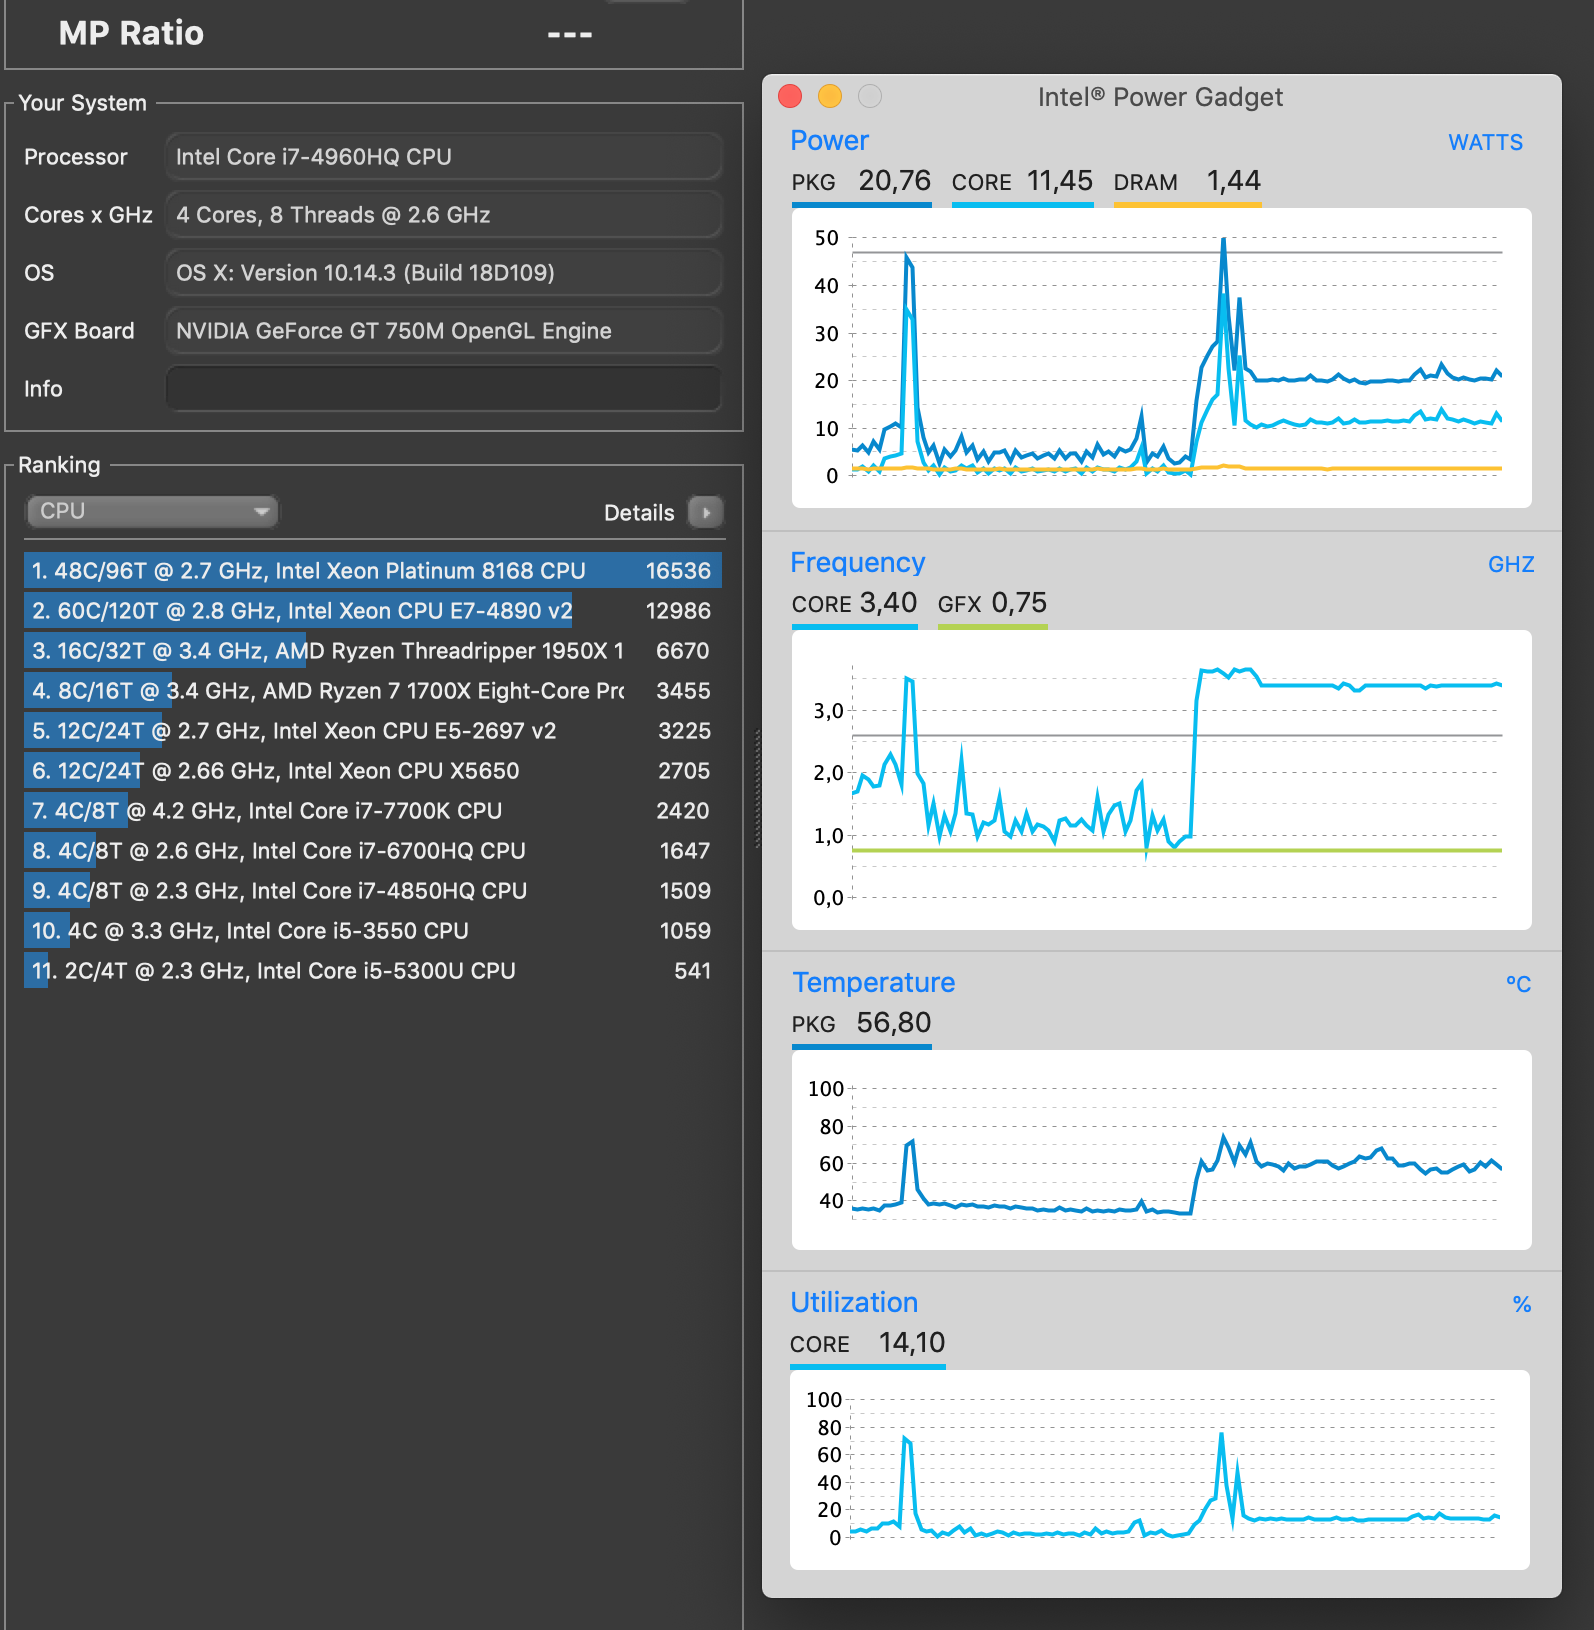
Task: Minimize the Intel Power Gadget window
Action: [x=830, y=96]
